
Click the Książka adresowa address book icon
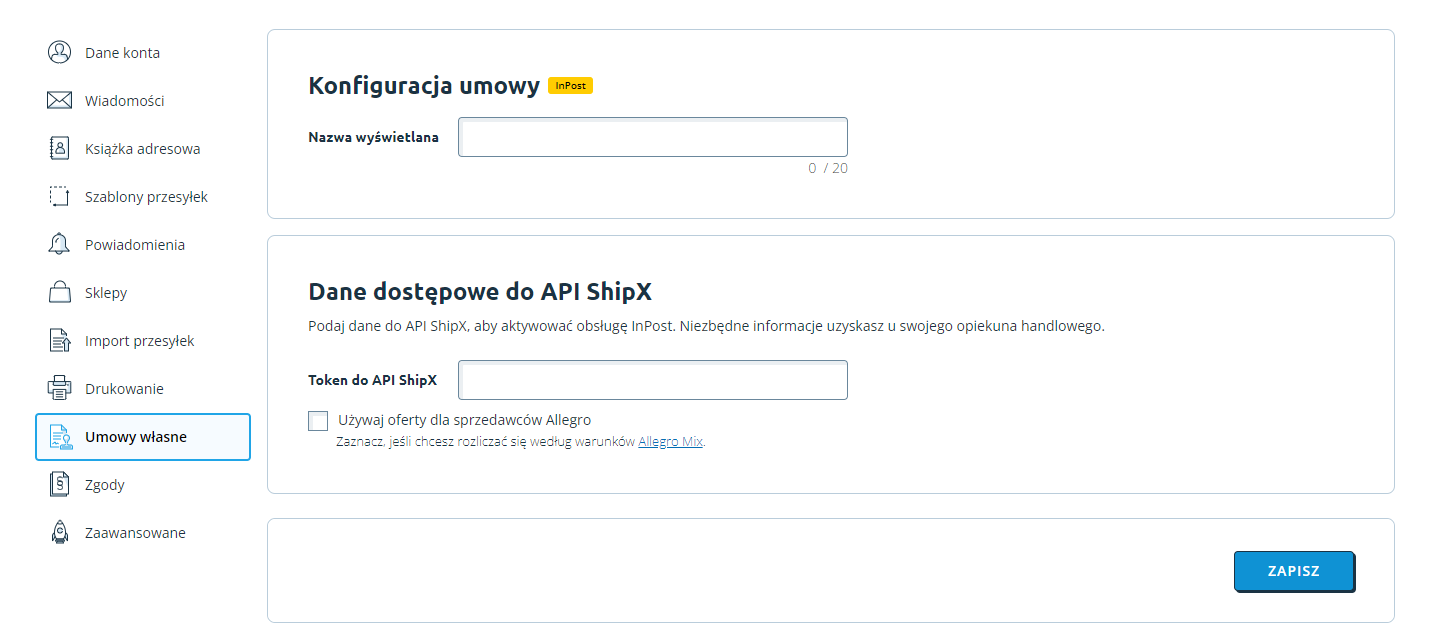pyautogui.click(x=60, y=148)
